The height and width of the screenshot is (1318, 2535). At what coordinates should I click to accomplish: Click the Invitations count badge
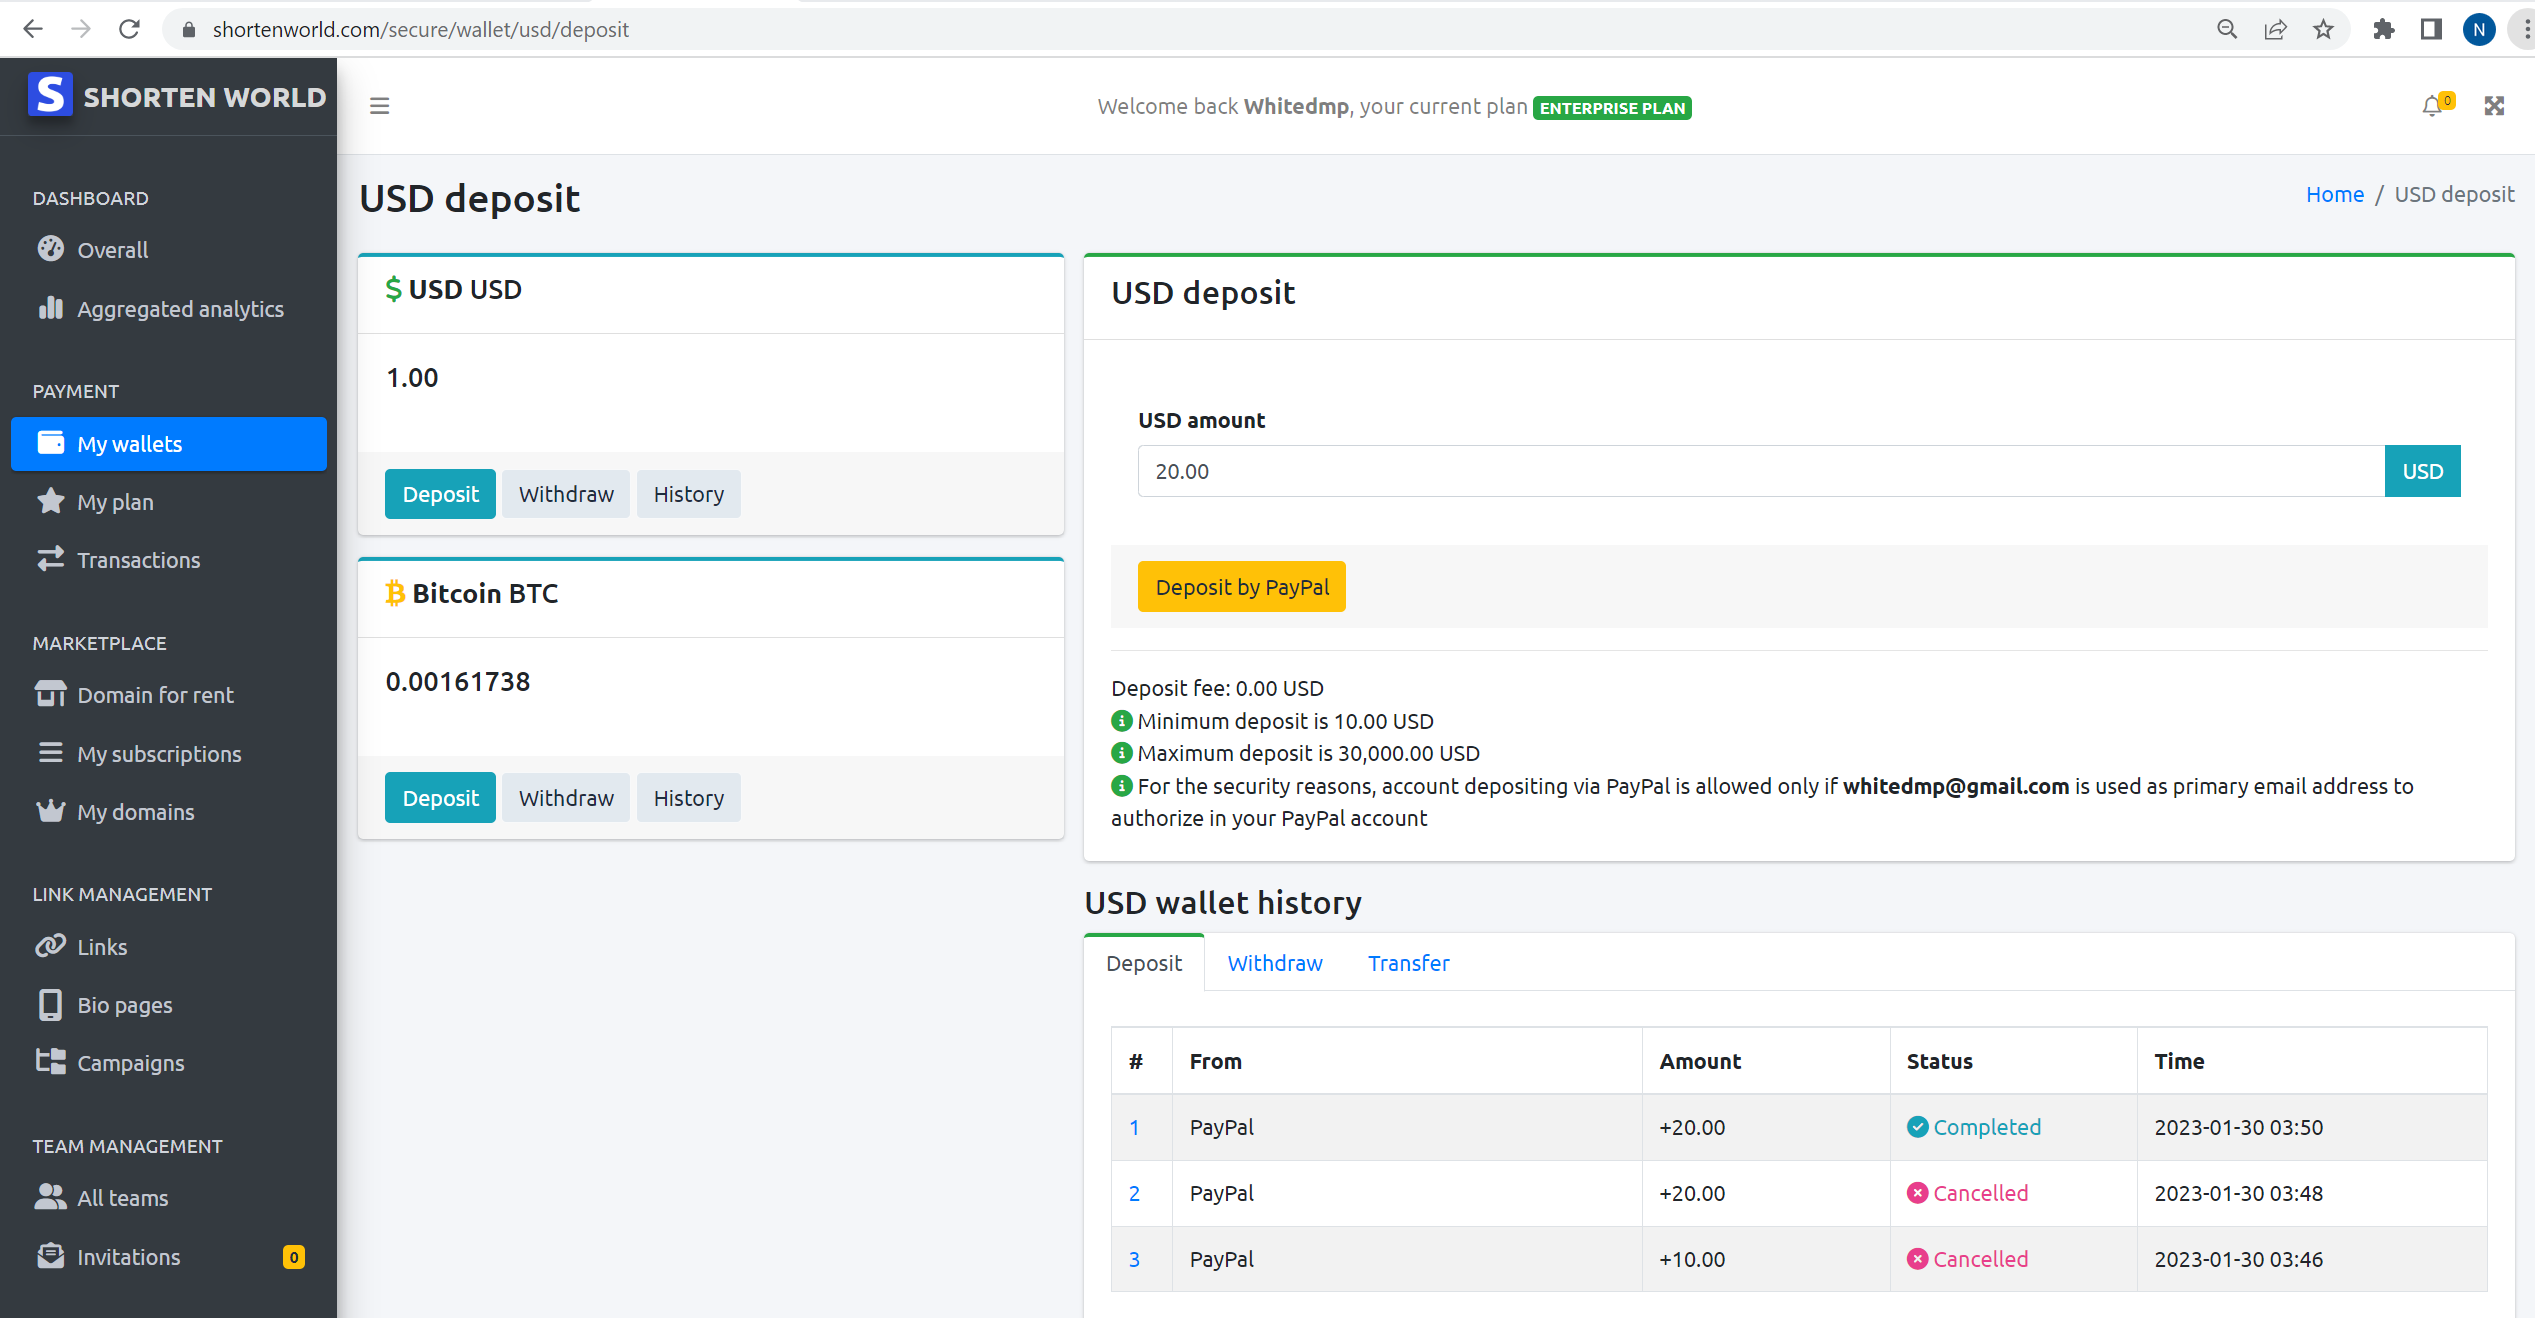pos(294,1257)
